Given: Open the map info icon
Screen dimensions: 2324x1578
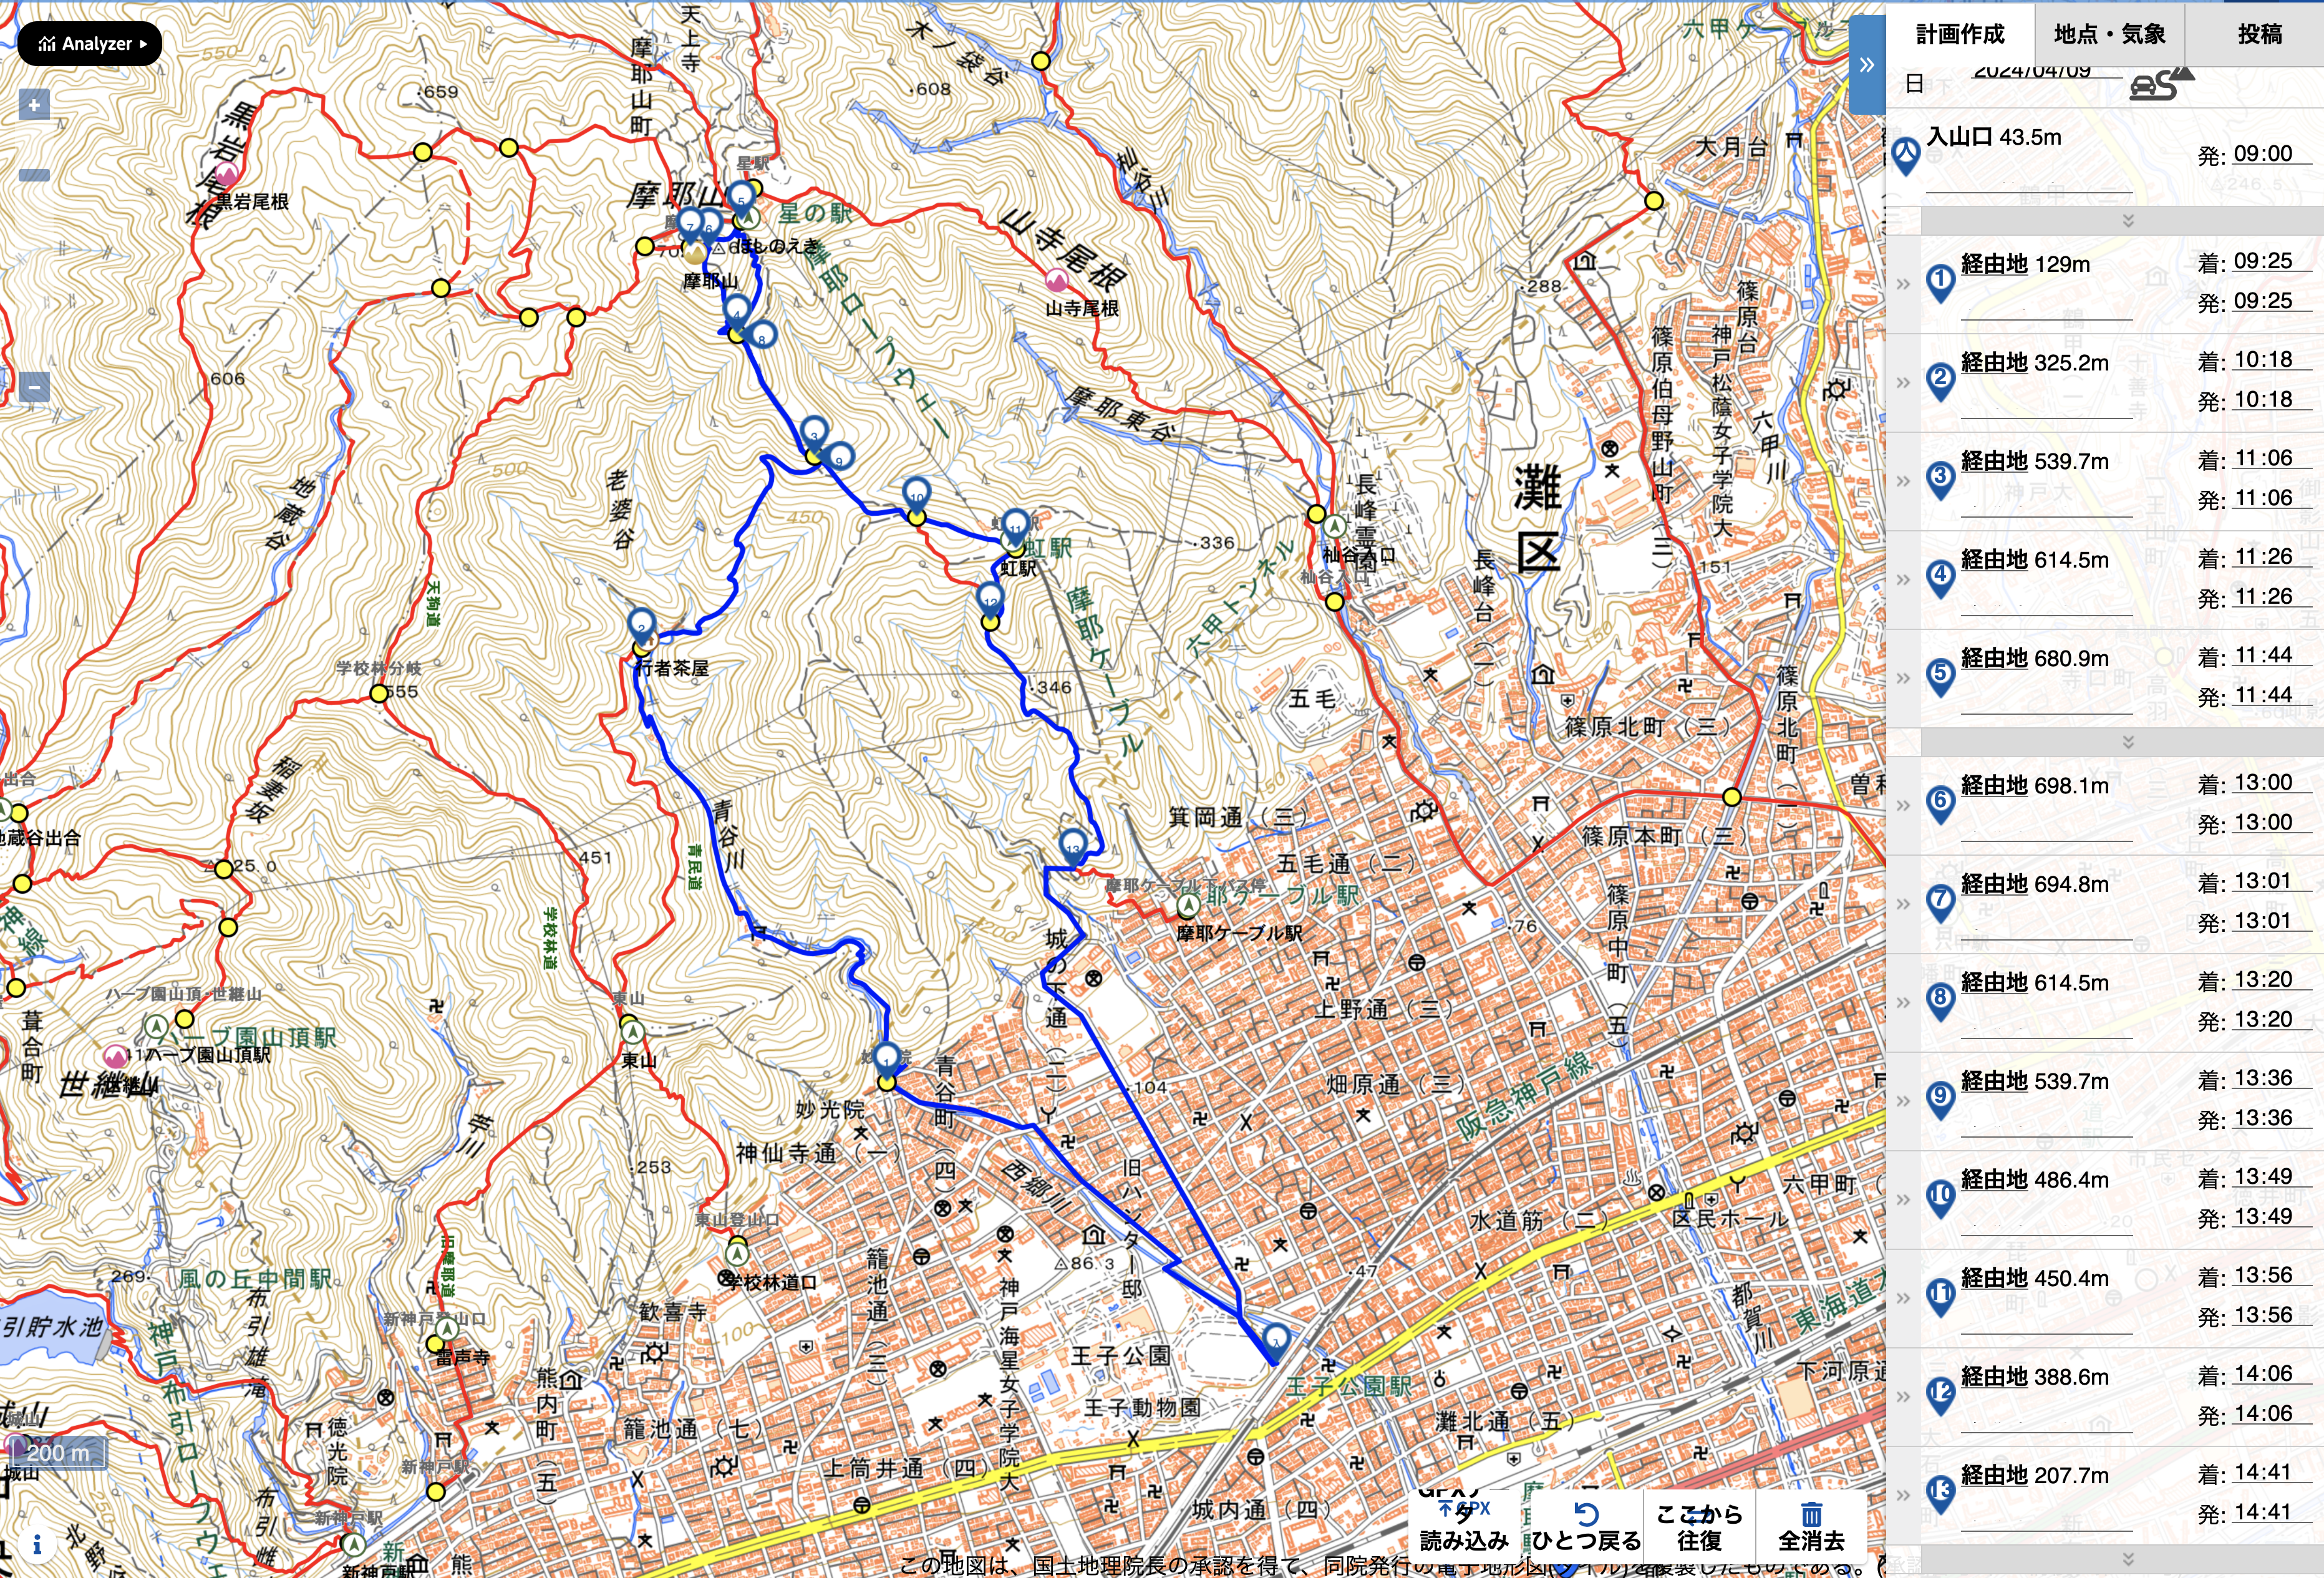Looking at the screenshot, I should pyautogui.click(x=37, y=1545).
